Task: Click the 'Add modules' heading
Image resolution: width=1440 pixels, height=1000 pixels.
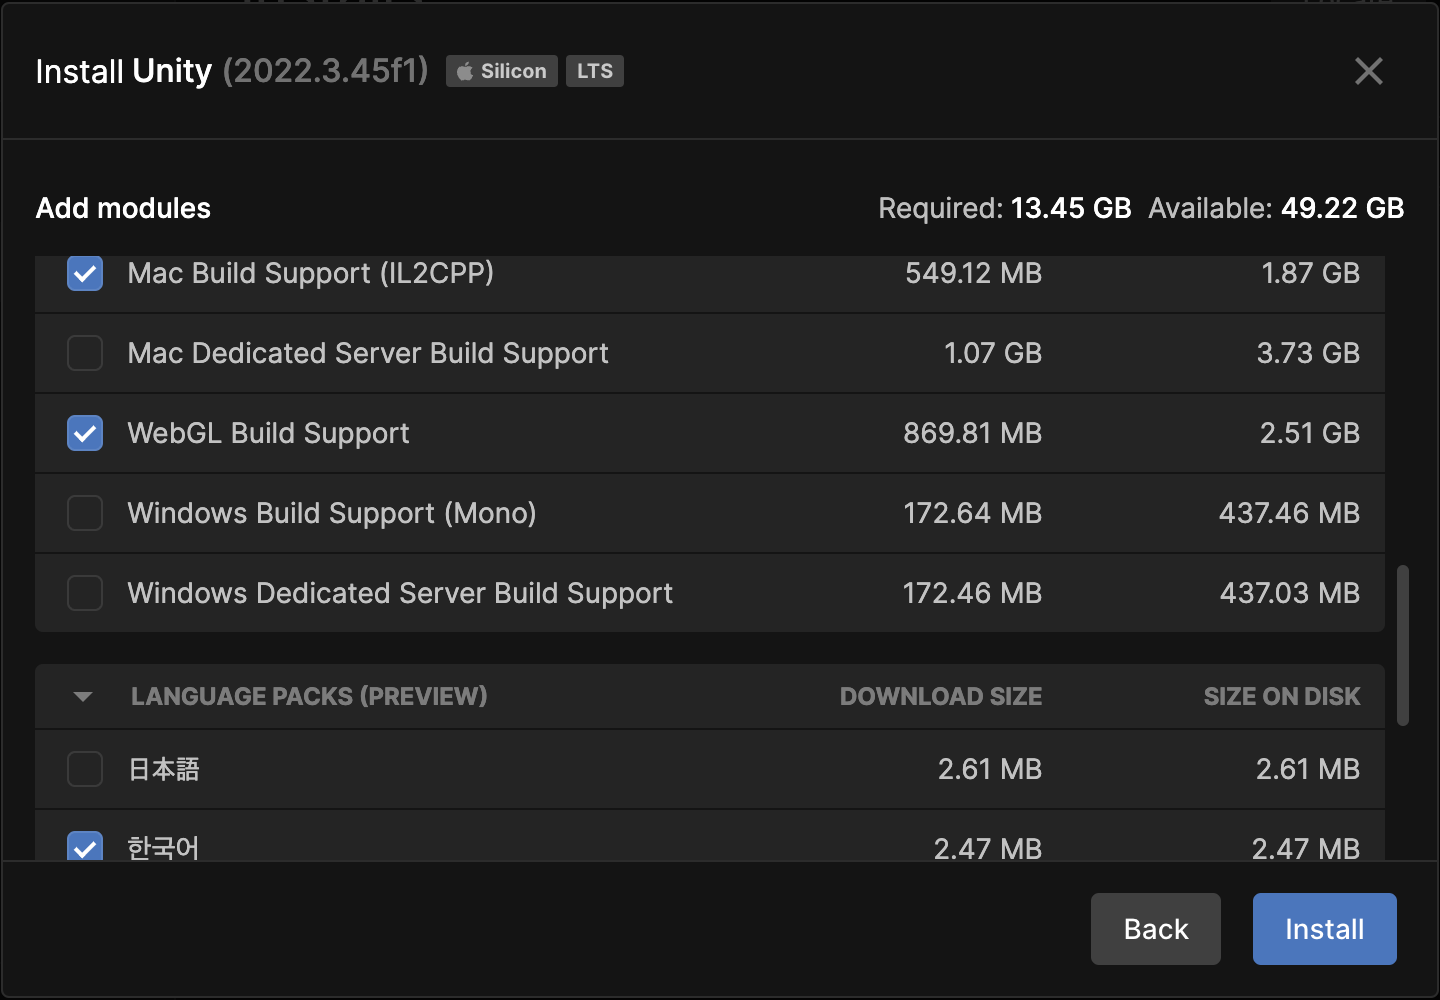Action: point(123,208)
